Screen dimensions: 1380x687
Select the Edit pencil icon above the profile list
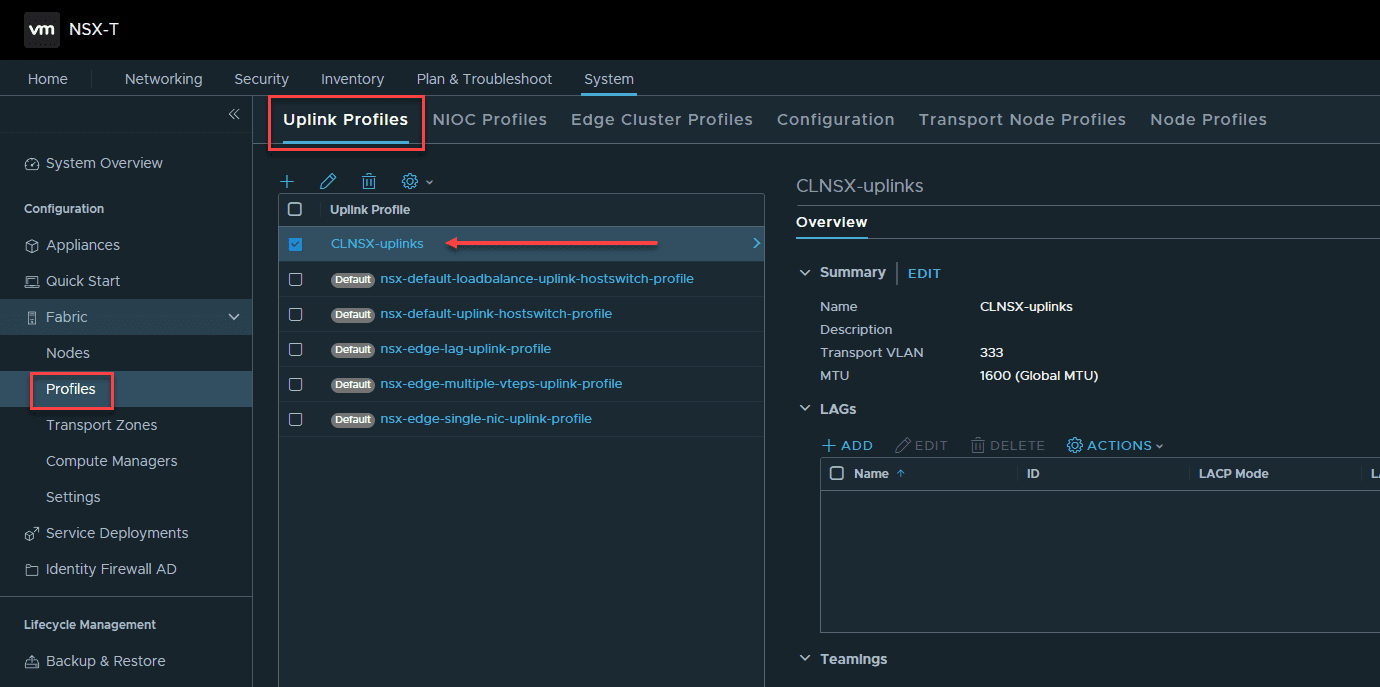tap(328, 181)
